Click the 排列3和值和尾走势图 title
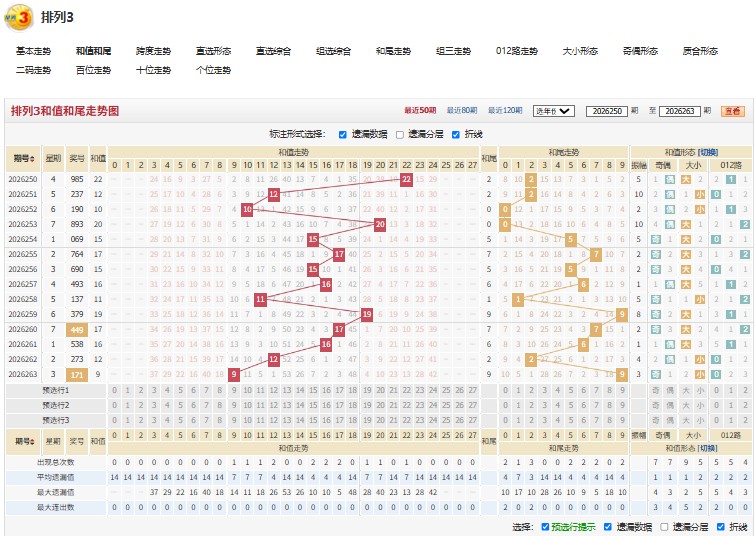The height and width of the screenshot is (536, 756). (65, 111)
